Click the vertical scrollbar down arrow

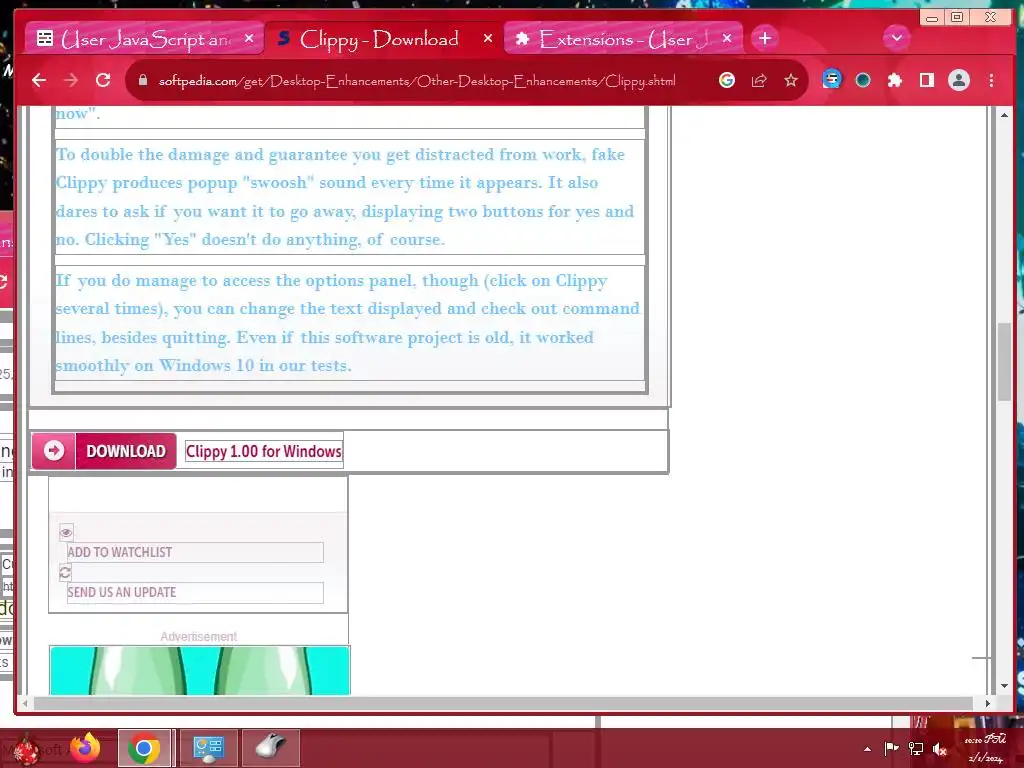(x=1004, y=686)
